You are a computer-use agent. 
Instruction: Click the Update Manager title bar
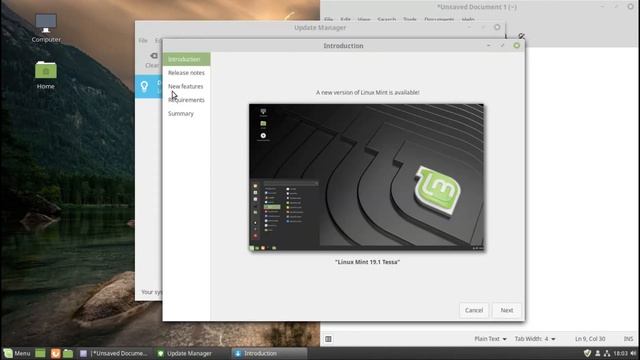[x=320, y=27]
